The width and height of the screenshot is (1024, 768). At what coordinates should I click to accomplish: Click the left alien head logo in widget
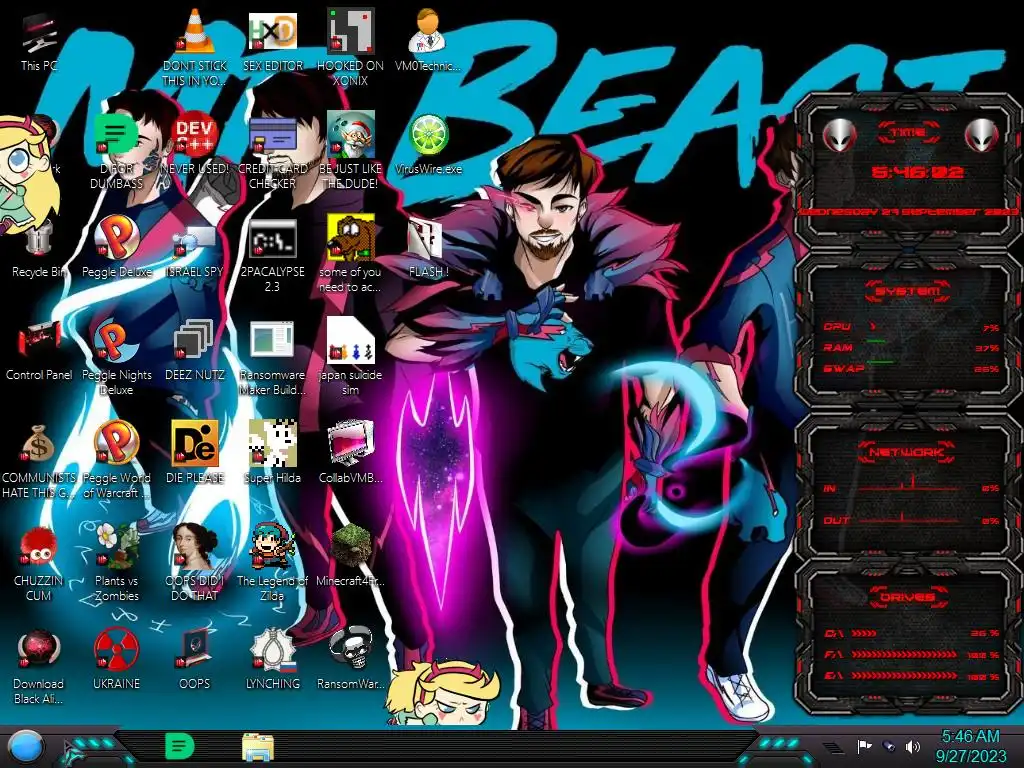coord(839,135)
